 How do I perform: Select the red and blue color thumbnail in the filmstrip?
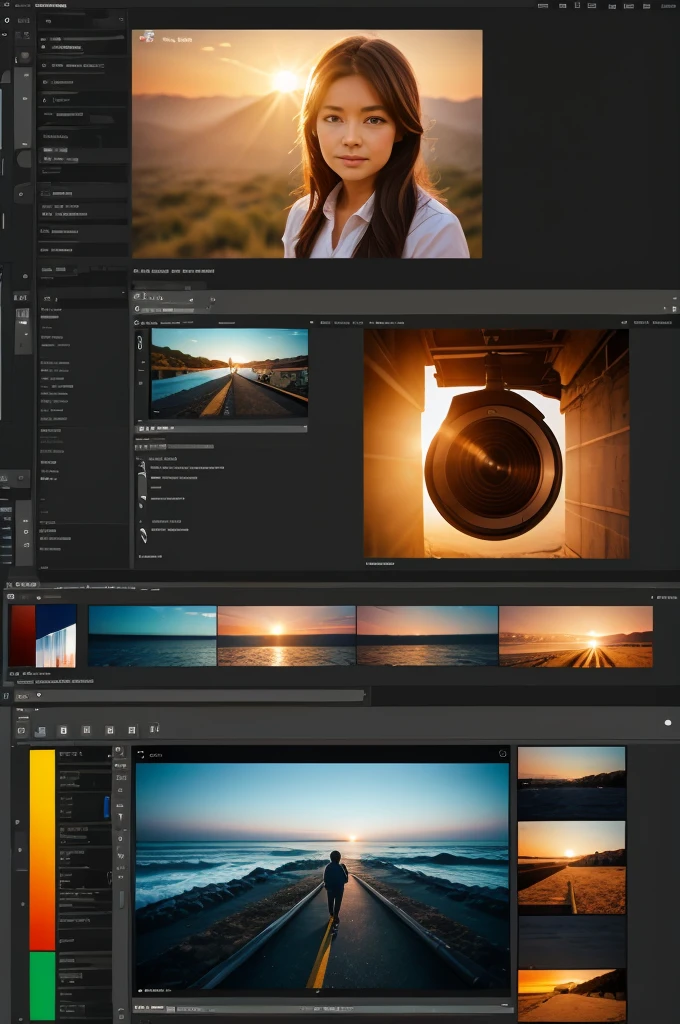click(x=42, y=635)
